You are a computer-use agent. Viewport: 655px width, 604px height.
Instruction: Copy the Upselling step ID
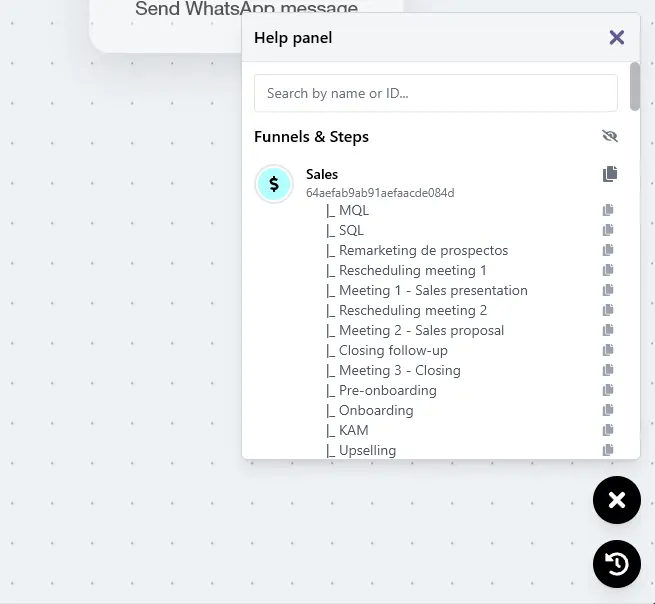tap(608, 450)
